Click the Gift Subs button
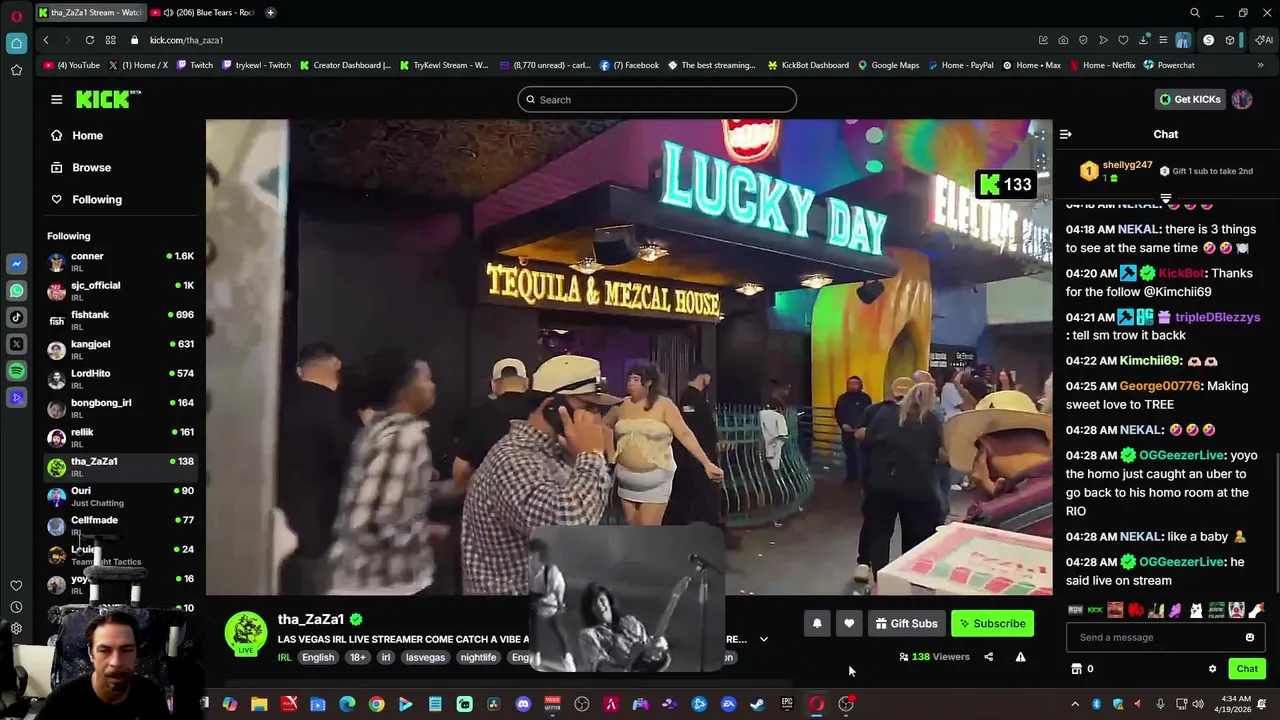 point(906,623)
